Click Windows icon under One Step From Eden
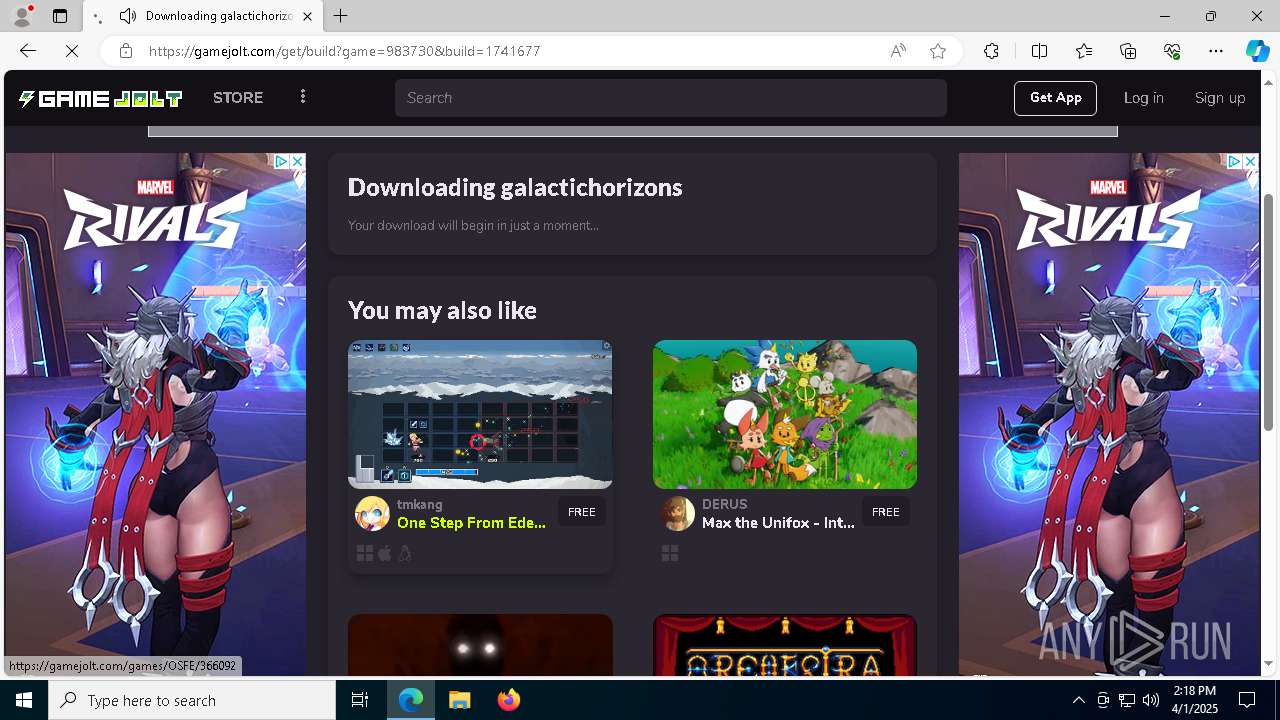Viewport: 1280px width, 720px height. 365,553
